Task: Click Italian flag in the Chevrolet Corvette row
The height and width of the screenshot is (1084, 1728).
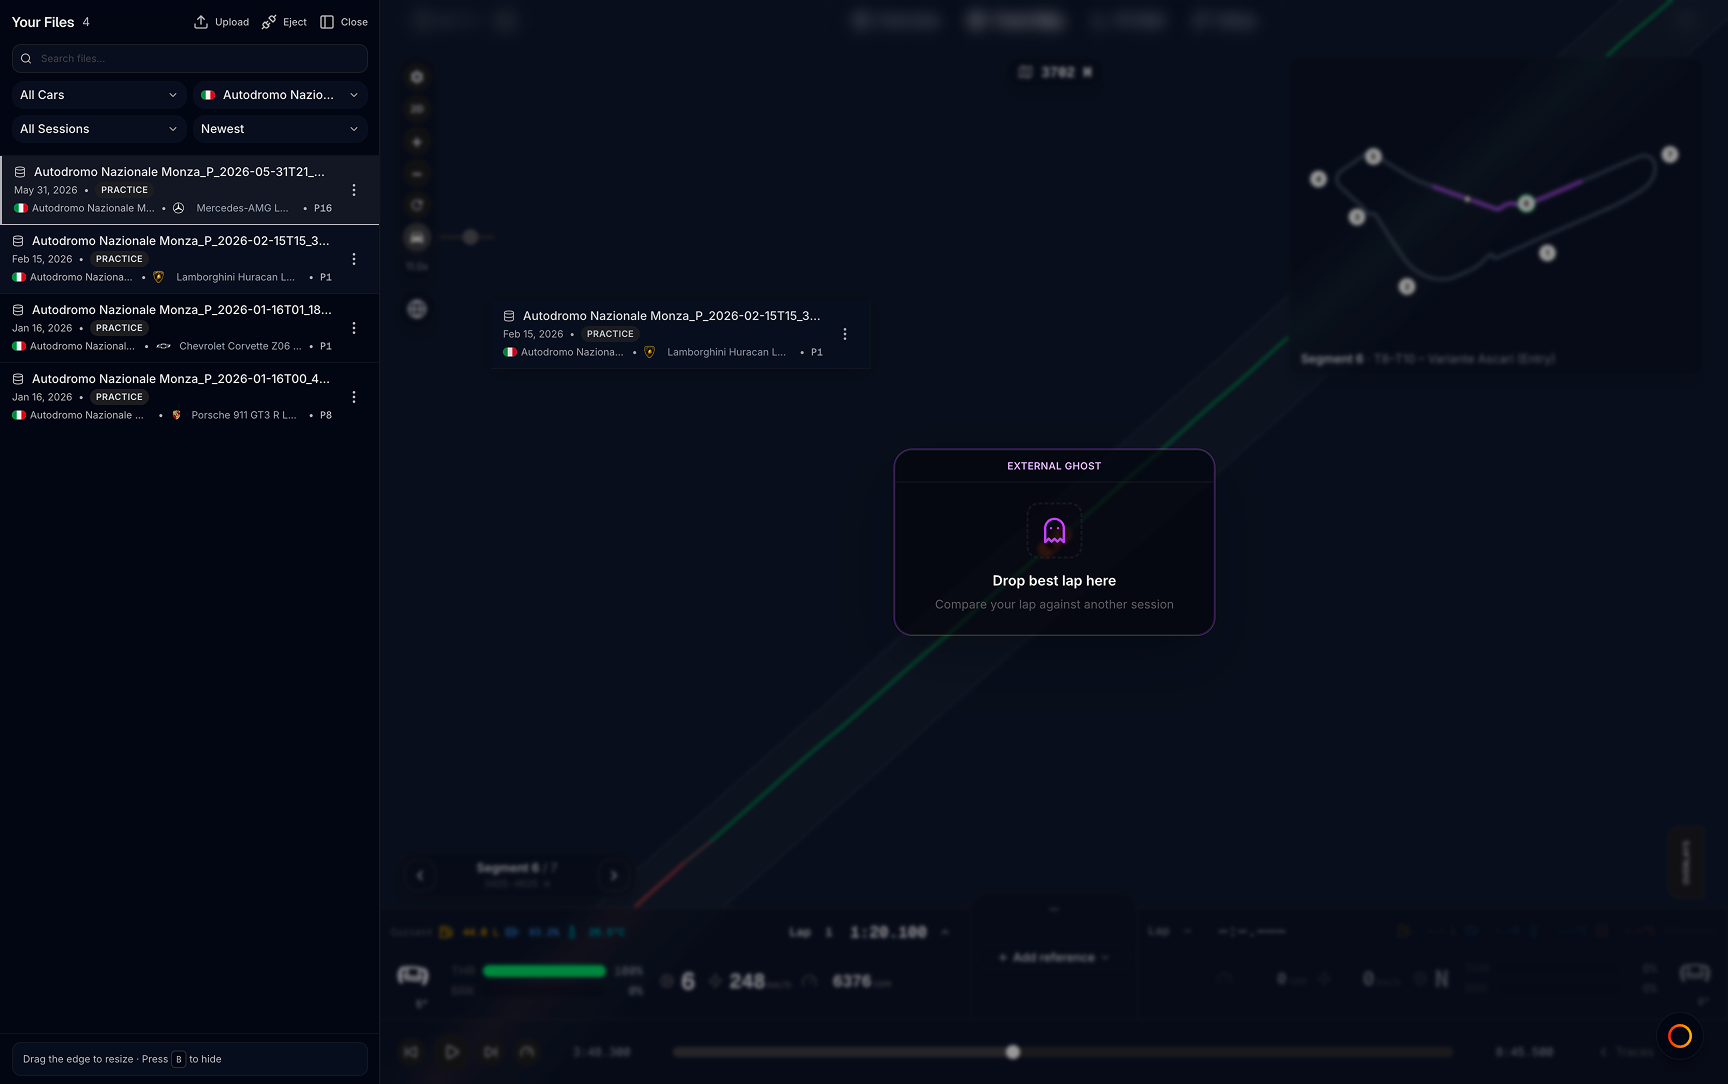Action: (x=19, y=346)
